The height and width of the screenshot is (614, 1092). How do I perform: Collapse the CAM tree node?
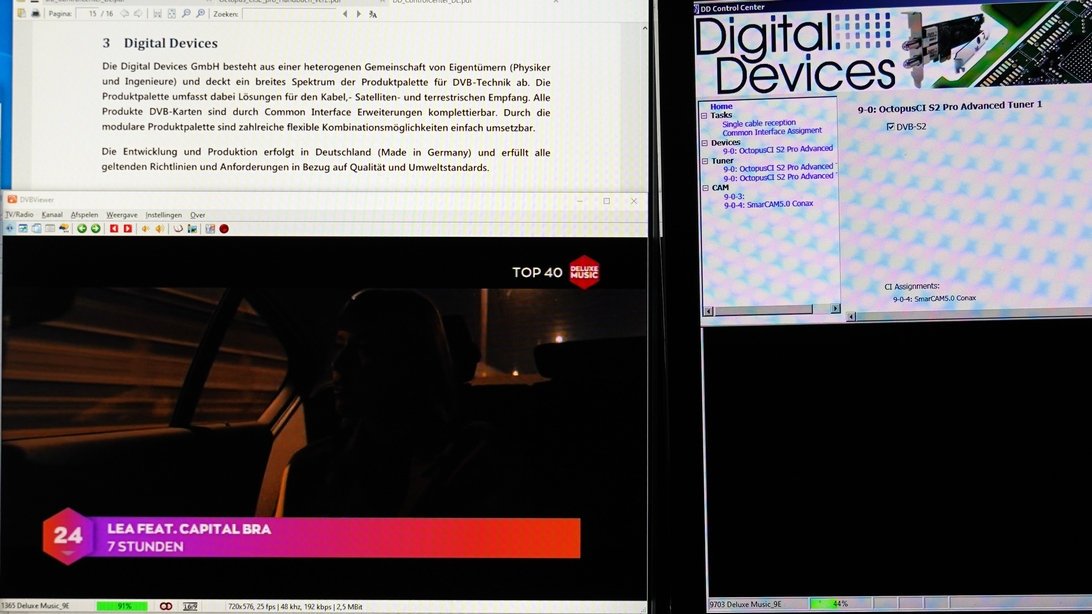click(704, 188)
